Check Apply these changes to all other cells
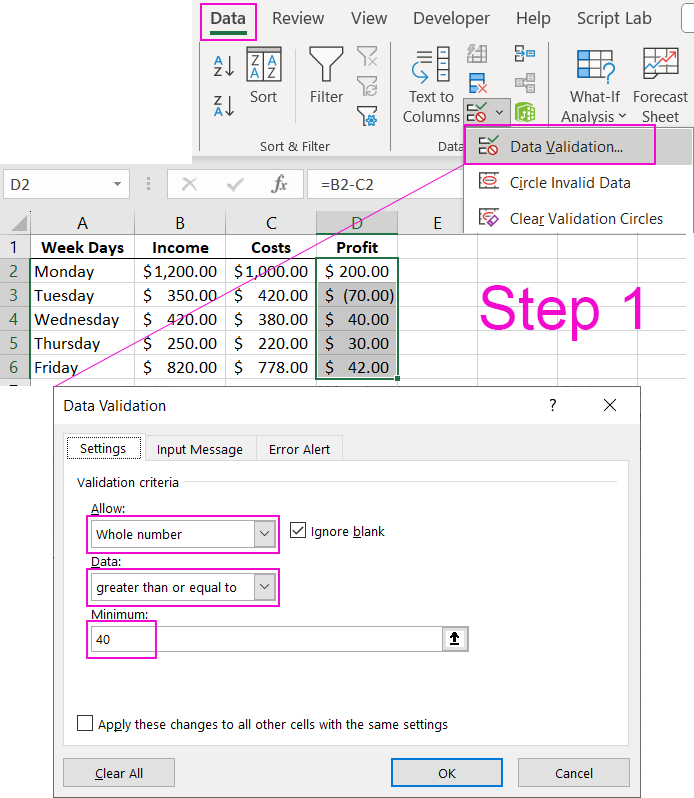This screenshot has height=798, width=694. (x=85, y=724)
